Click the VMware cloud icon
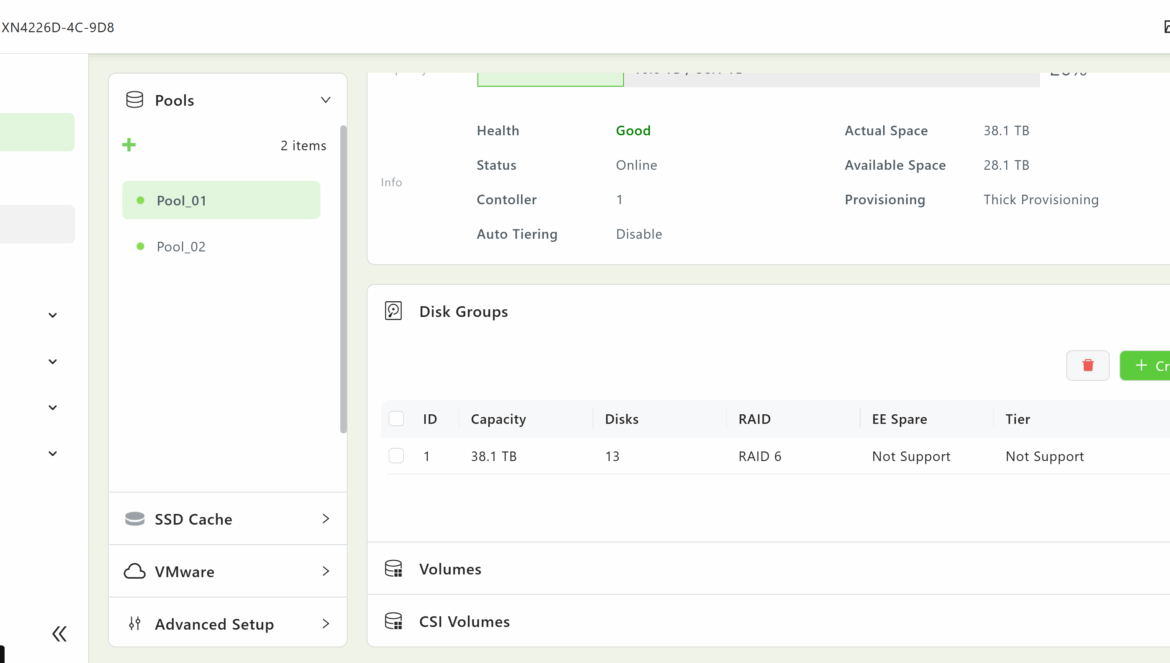 coord(134,571)
